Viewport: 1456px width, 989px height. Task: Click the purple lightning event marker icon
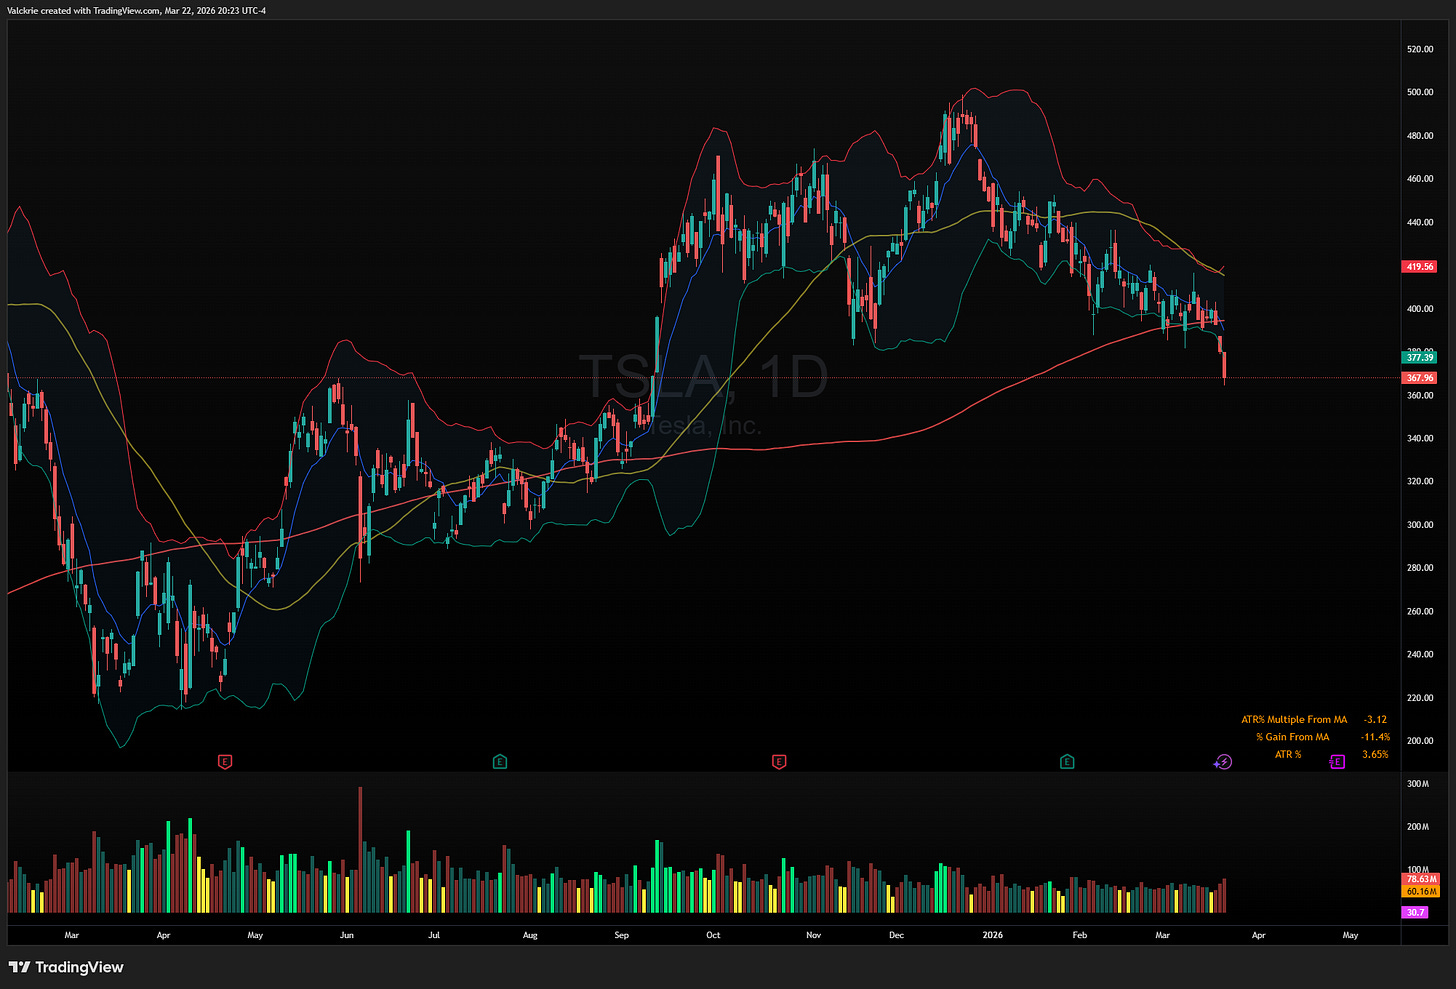pyautogui.click(x=1223, y=762)
